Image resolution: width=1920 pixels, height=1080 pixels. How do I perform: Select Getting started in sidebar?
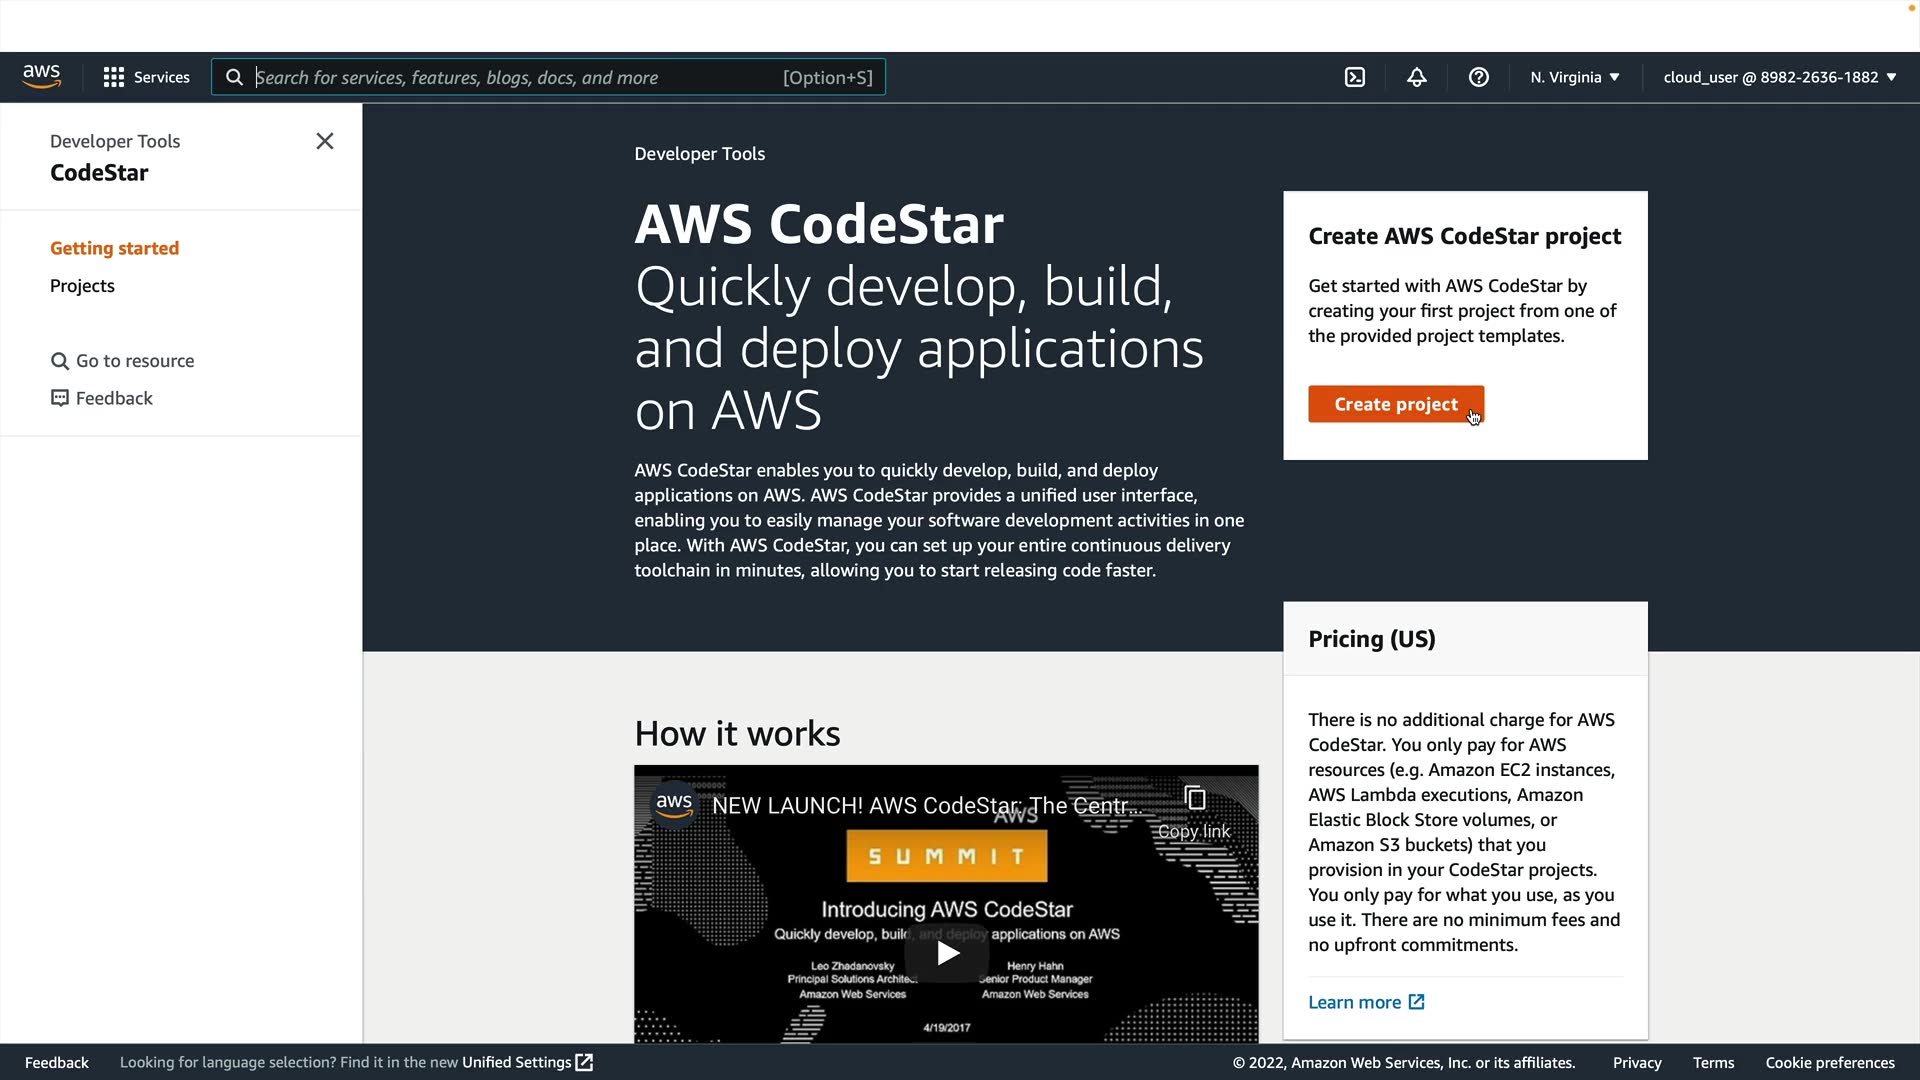point(114,248)
